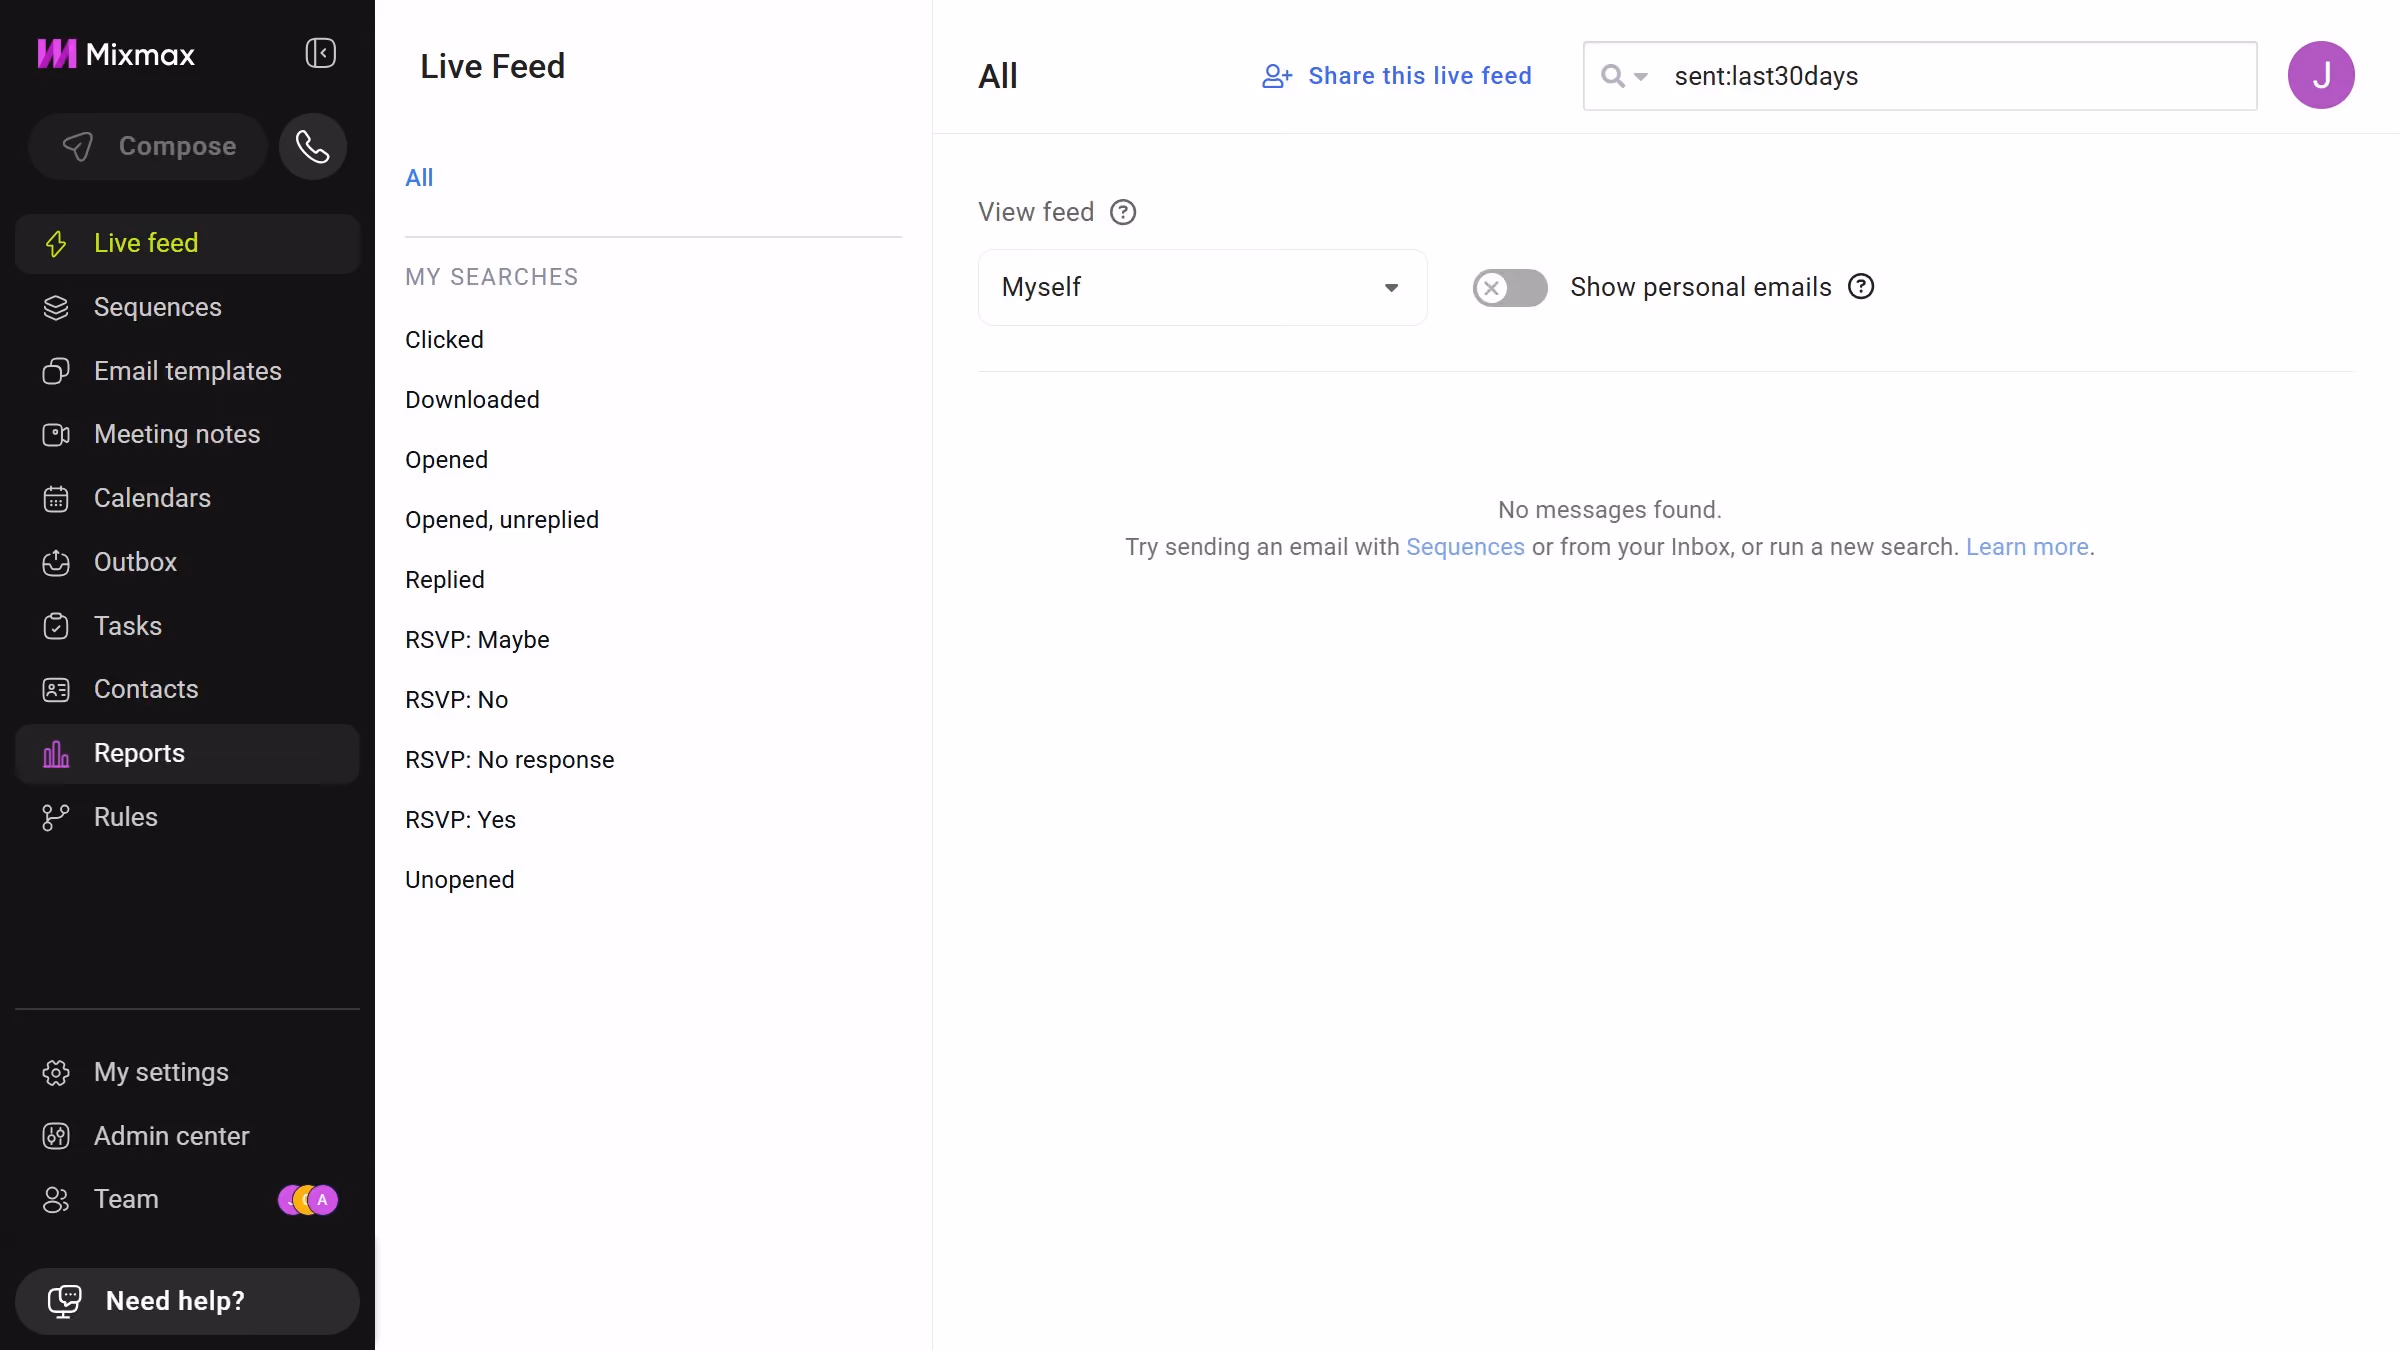
Task: Toggle Show personal emails switch
Action: tap(1510, 288)
